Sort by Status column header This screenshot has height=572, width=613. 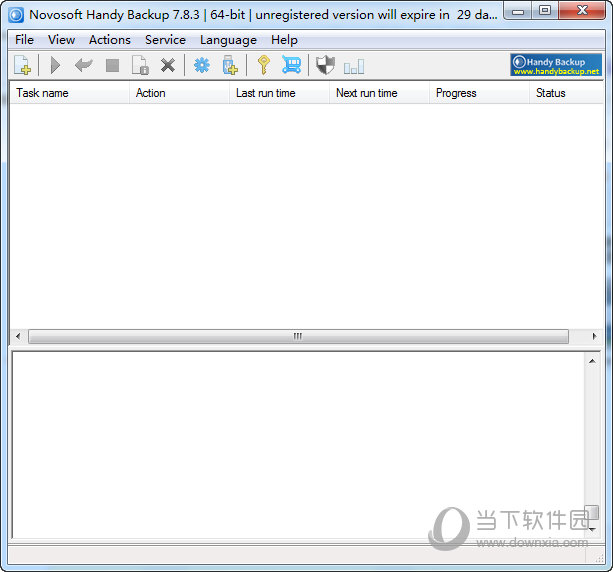click(x=567, y=93)
